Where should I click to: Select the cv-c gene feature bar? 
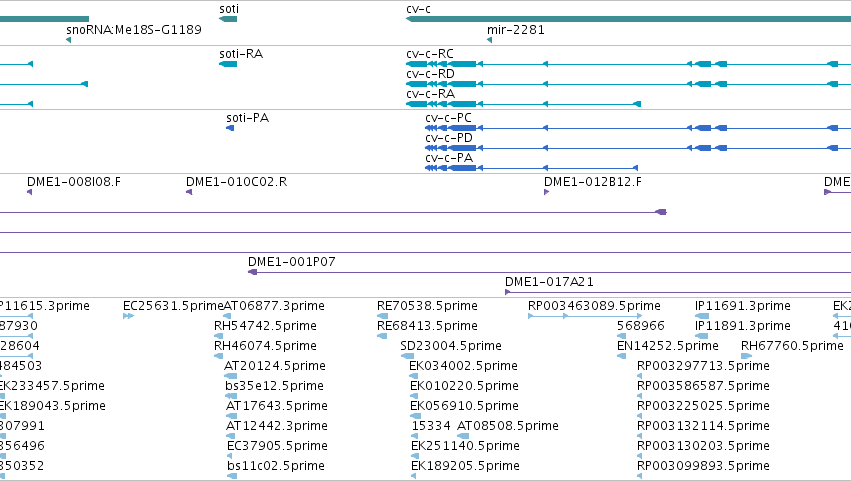click(628, 19)
